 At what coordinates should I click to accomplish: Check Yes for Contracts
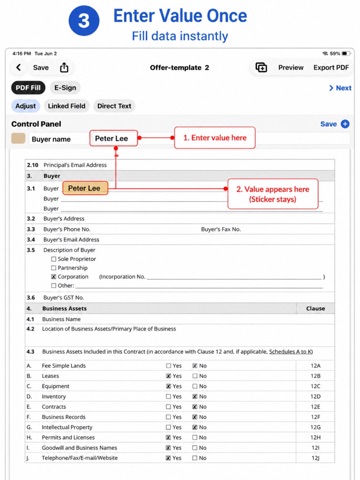pos(168,407)
